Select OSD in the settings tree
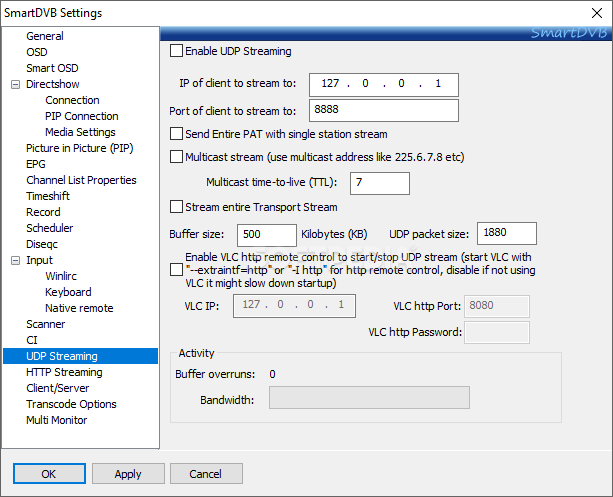 37,52
